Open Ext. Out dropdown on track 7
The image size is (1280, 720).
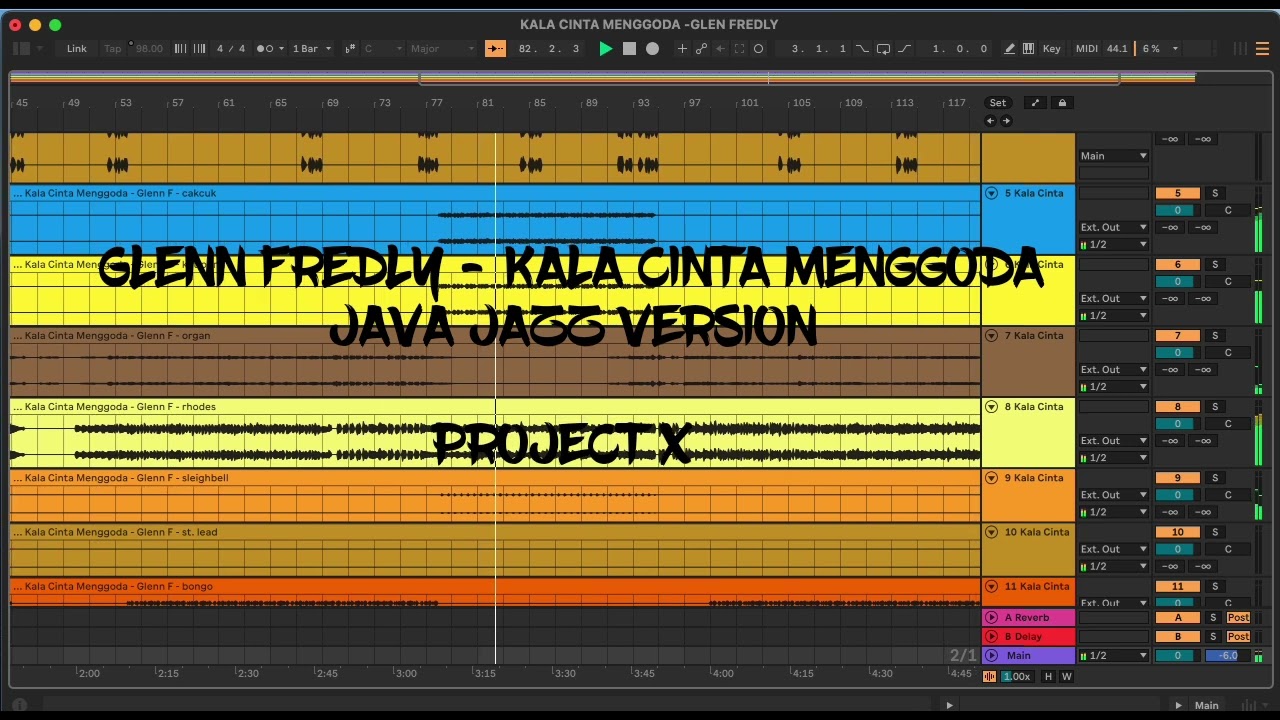coord(1113,370)
